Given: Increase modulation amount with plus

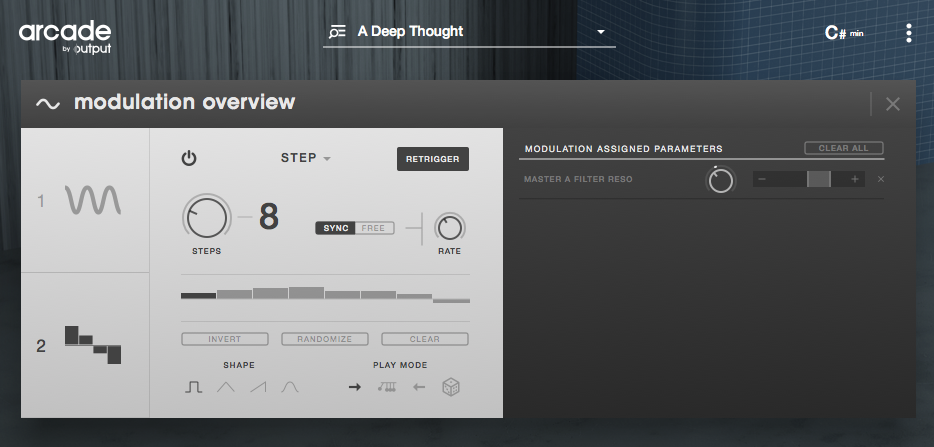Looking at the screenshot, I should [855, 179].
